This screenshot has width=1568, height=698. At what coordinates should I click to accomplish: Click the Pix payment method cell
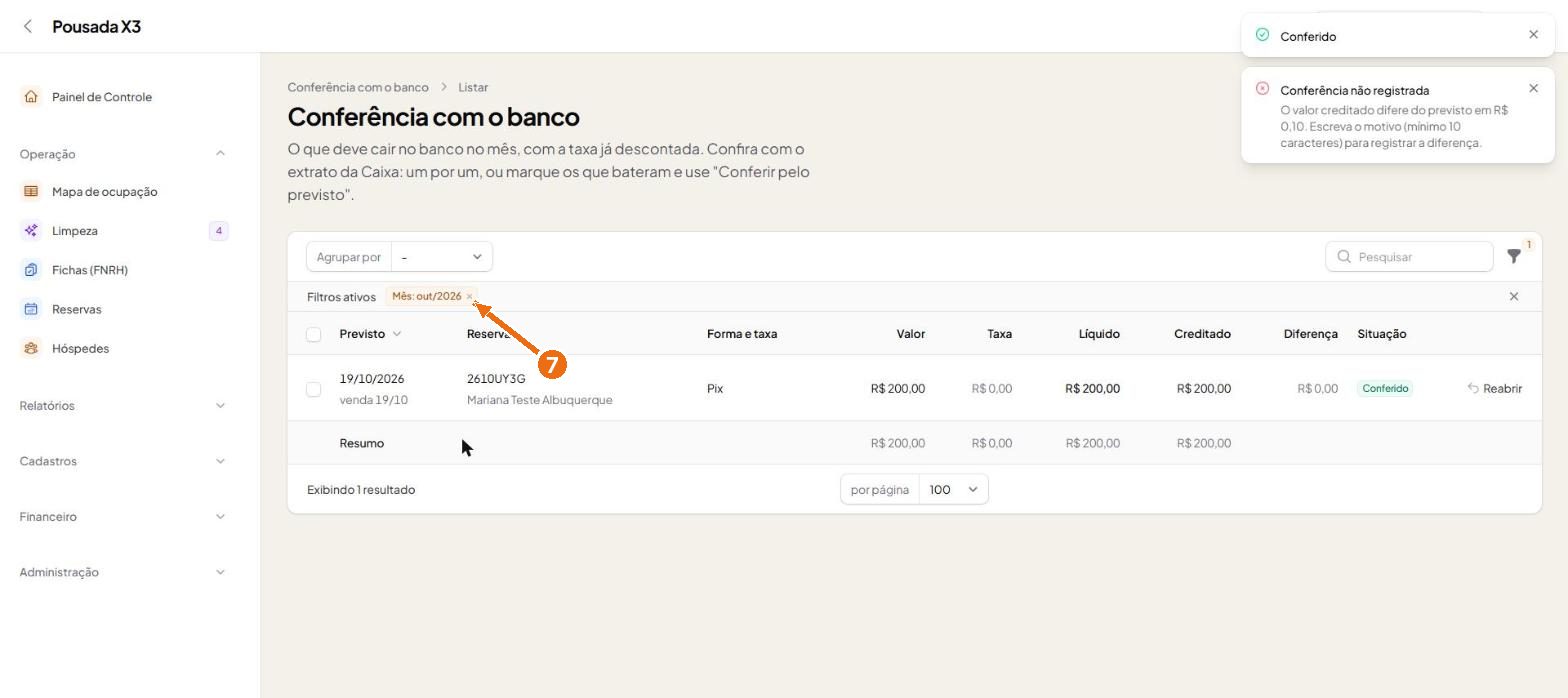[715, 389]
